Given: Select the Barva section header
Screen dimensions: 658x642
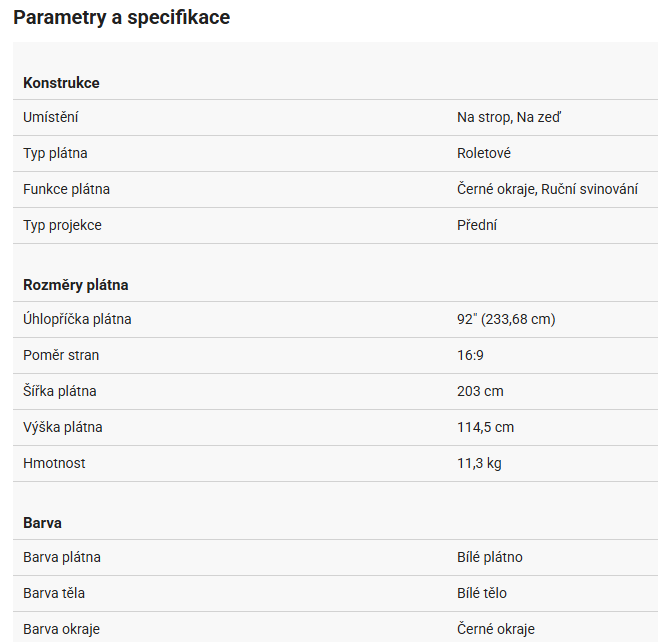Looking at the screenshot, I should point(43,523).
